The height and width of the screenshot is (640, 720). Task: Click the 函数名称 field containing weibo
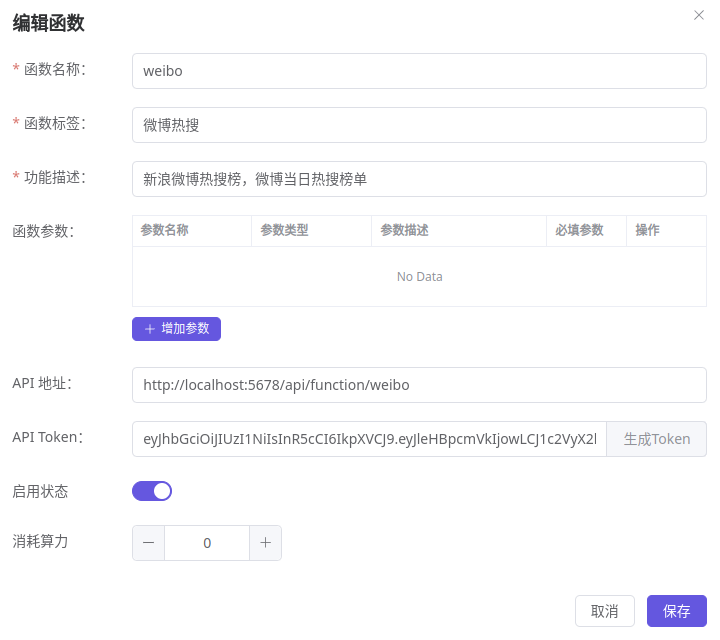pos(419,71)
